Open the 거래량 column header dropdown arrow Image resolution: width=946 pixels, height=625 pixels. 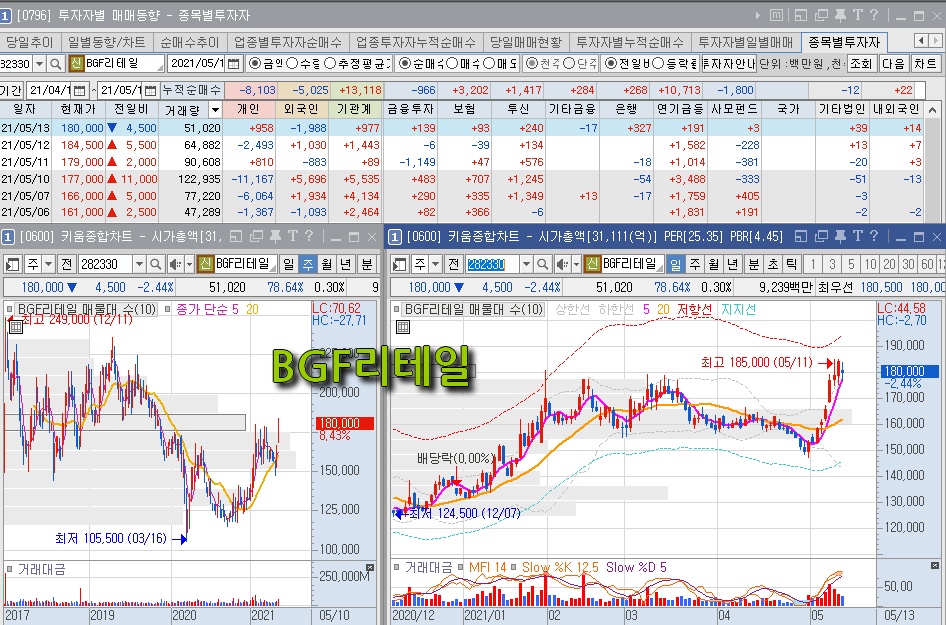(x=215, y=109)
